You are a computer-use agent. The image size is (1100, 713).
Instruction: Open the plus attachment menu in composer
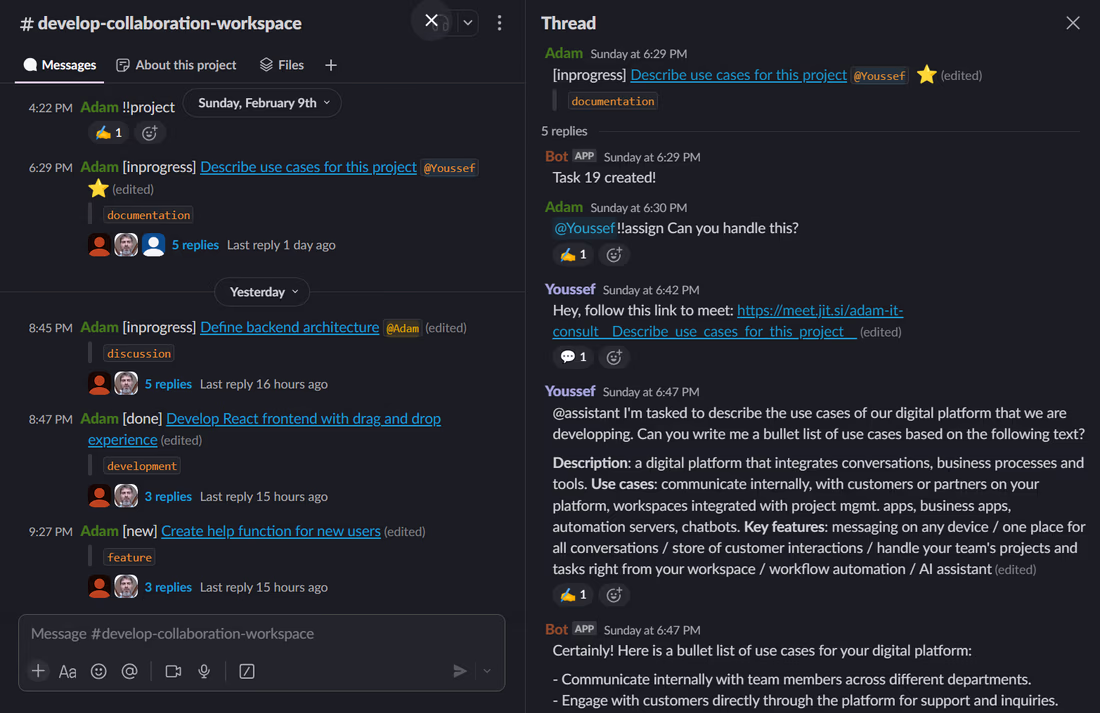point(38,671)
